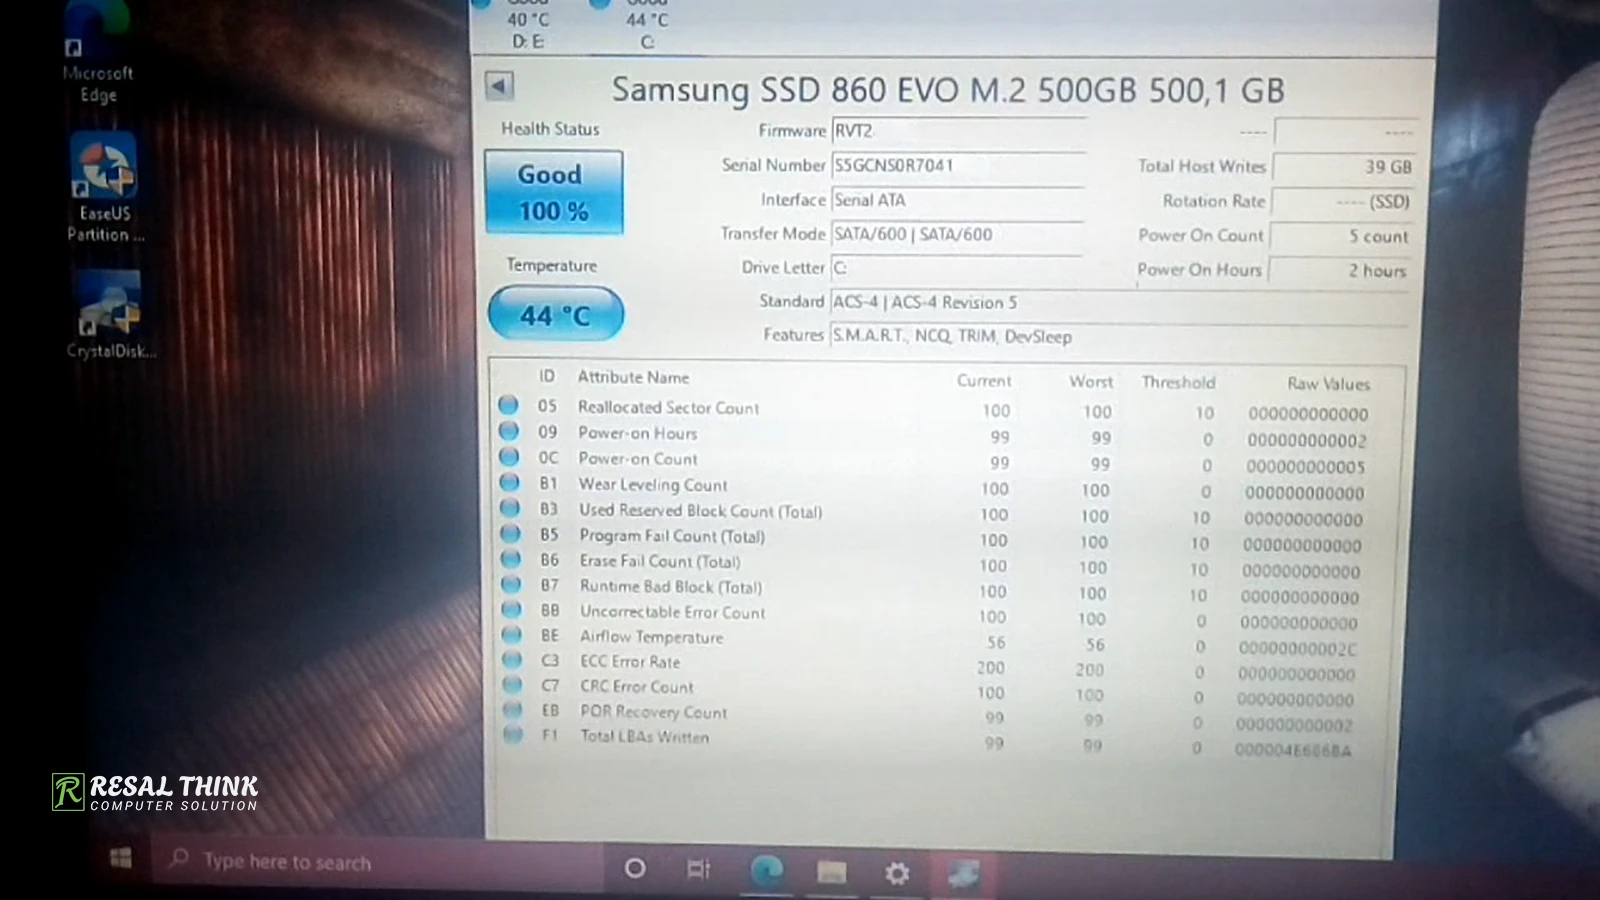Click the Interface field showing Serial ATA
This screenshot has width=1600, height=900.
point(958,200)
